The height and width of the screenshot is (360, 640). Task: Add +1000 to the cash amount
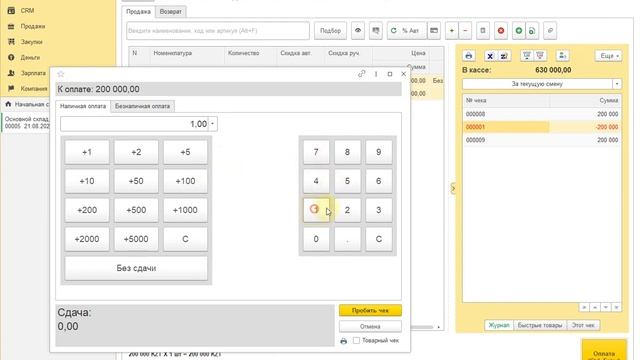pyautogui.click(x=185, y=210)
